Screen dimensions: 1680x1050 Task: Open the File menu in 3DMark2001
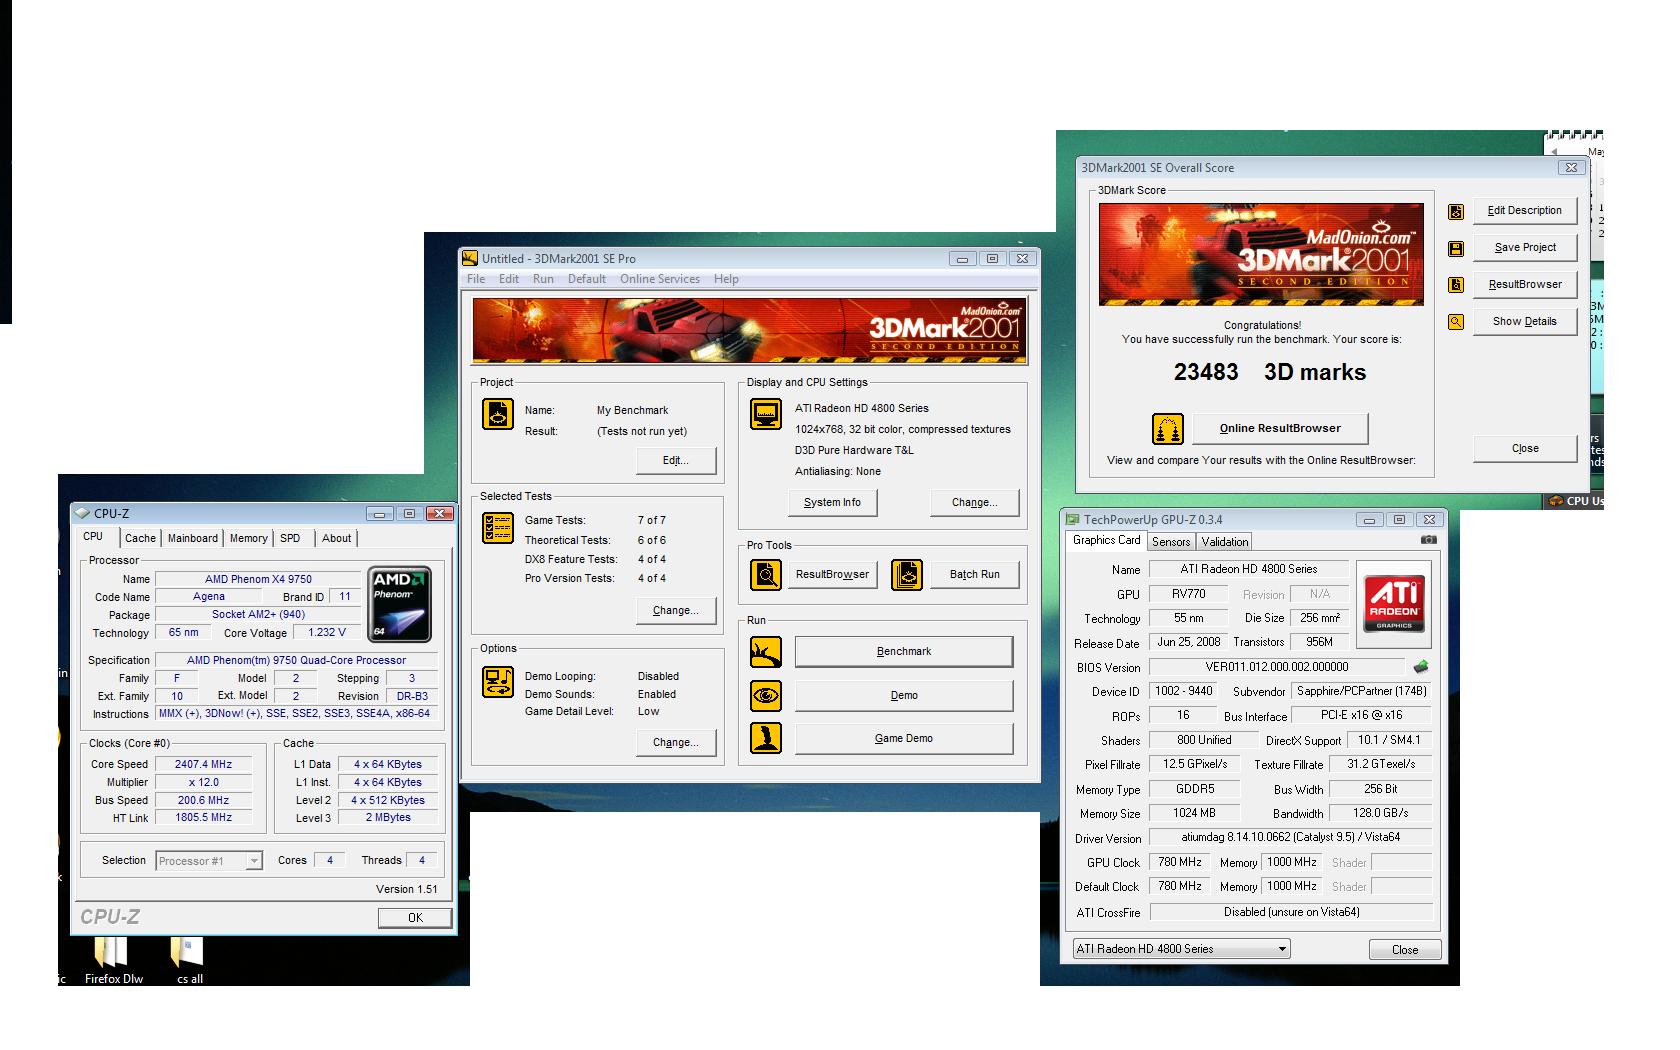coord(476,279)
